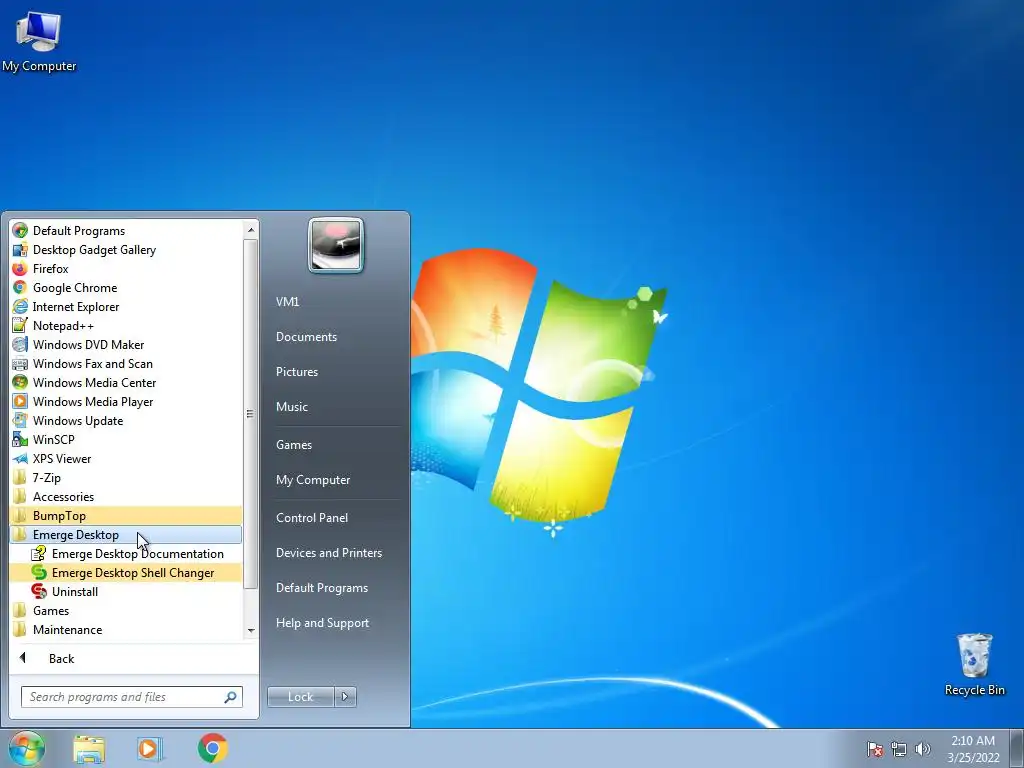Click programs list scroll up arrow
This screenshot has width=1024, height=768.
251,230
